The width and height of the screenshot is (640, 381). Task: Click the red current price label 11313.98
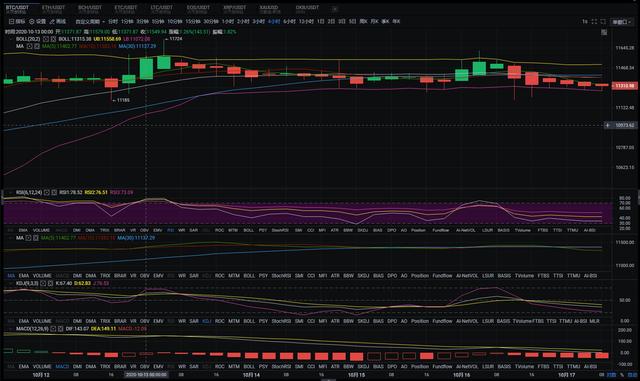(624, 86)
